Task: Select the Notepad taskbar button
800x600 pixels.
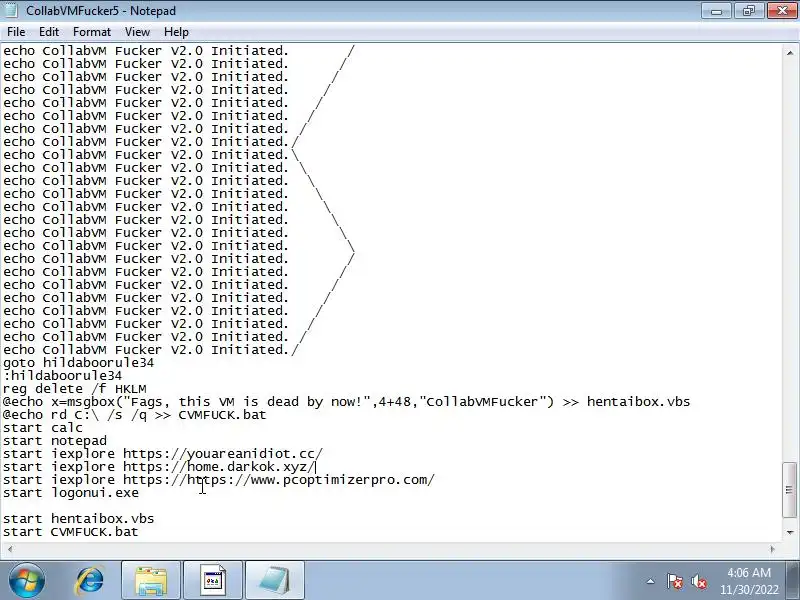Action: click(276, 581)
